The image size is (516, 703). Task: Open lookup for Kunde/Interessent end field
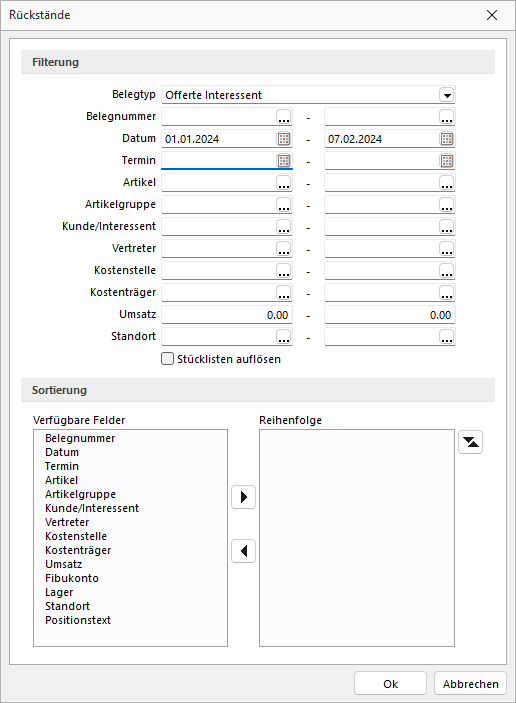[447, 227]
